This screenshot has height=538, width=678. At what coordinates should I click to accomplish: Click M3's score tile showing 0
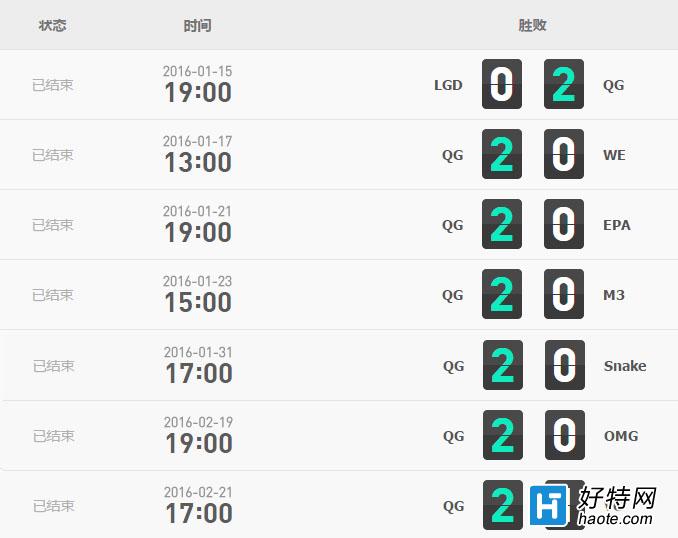pos(564,295)
